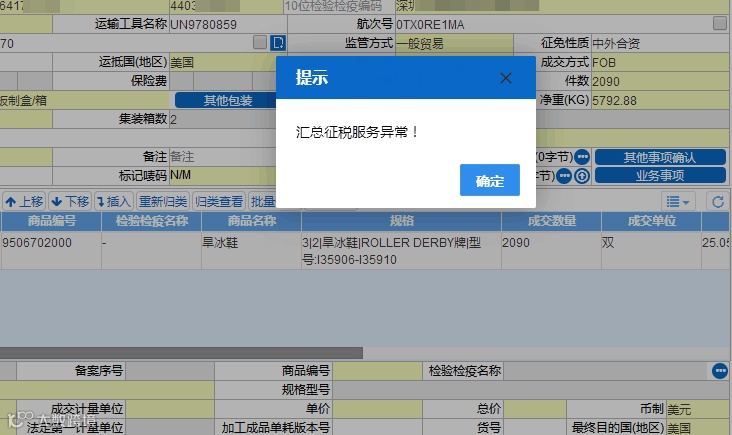Click the 商品名称 column header
This screenshot has height=435, width=732.
point(252,221)
